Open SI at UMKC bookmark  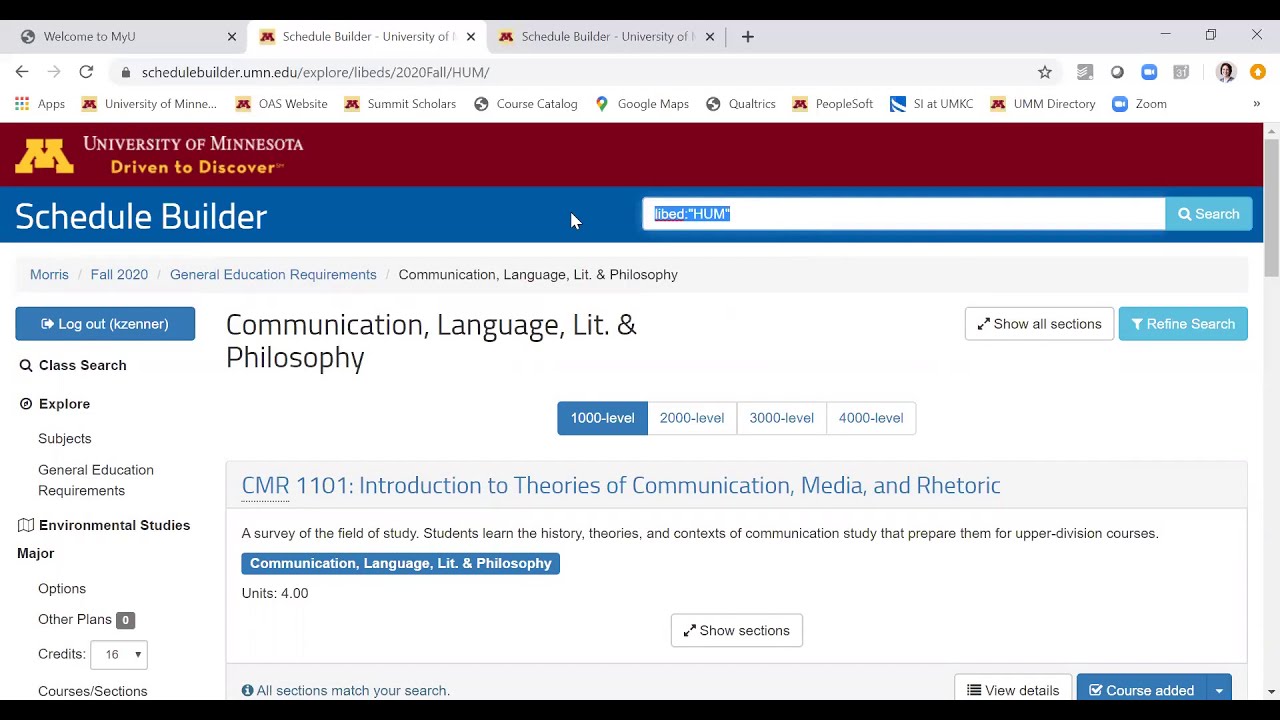click(932, 104)
